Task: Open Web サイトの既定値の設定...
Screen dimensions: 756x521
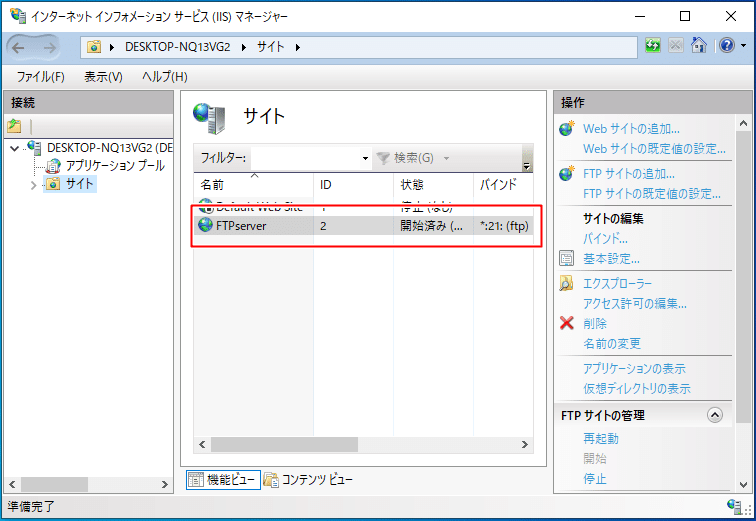Action: coord(654,148)
